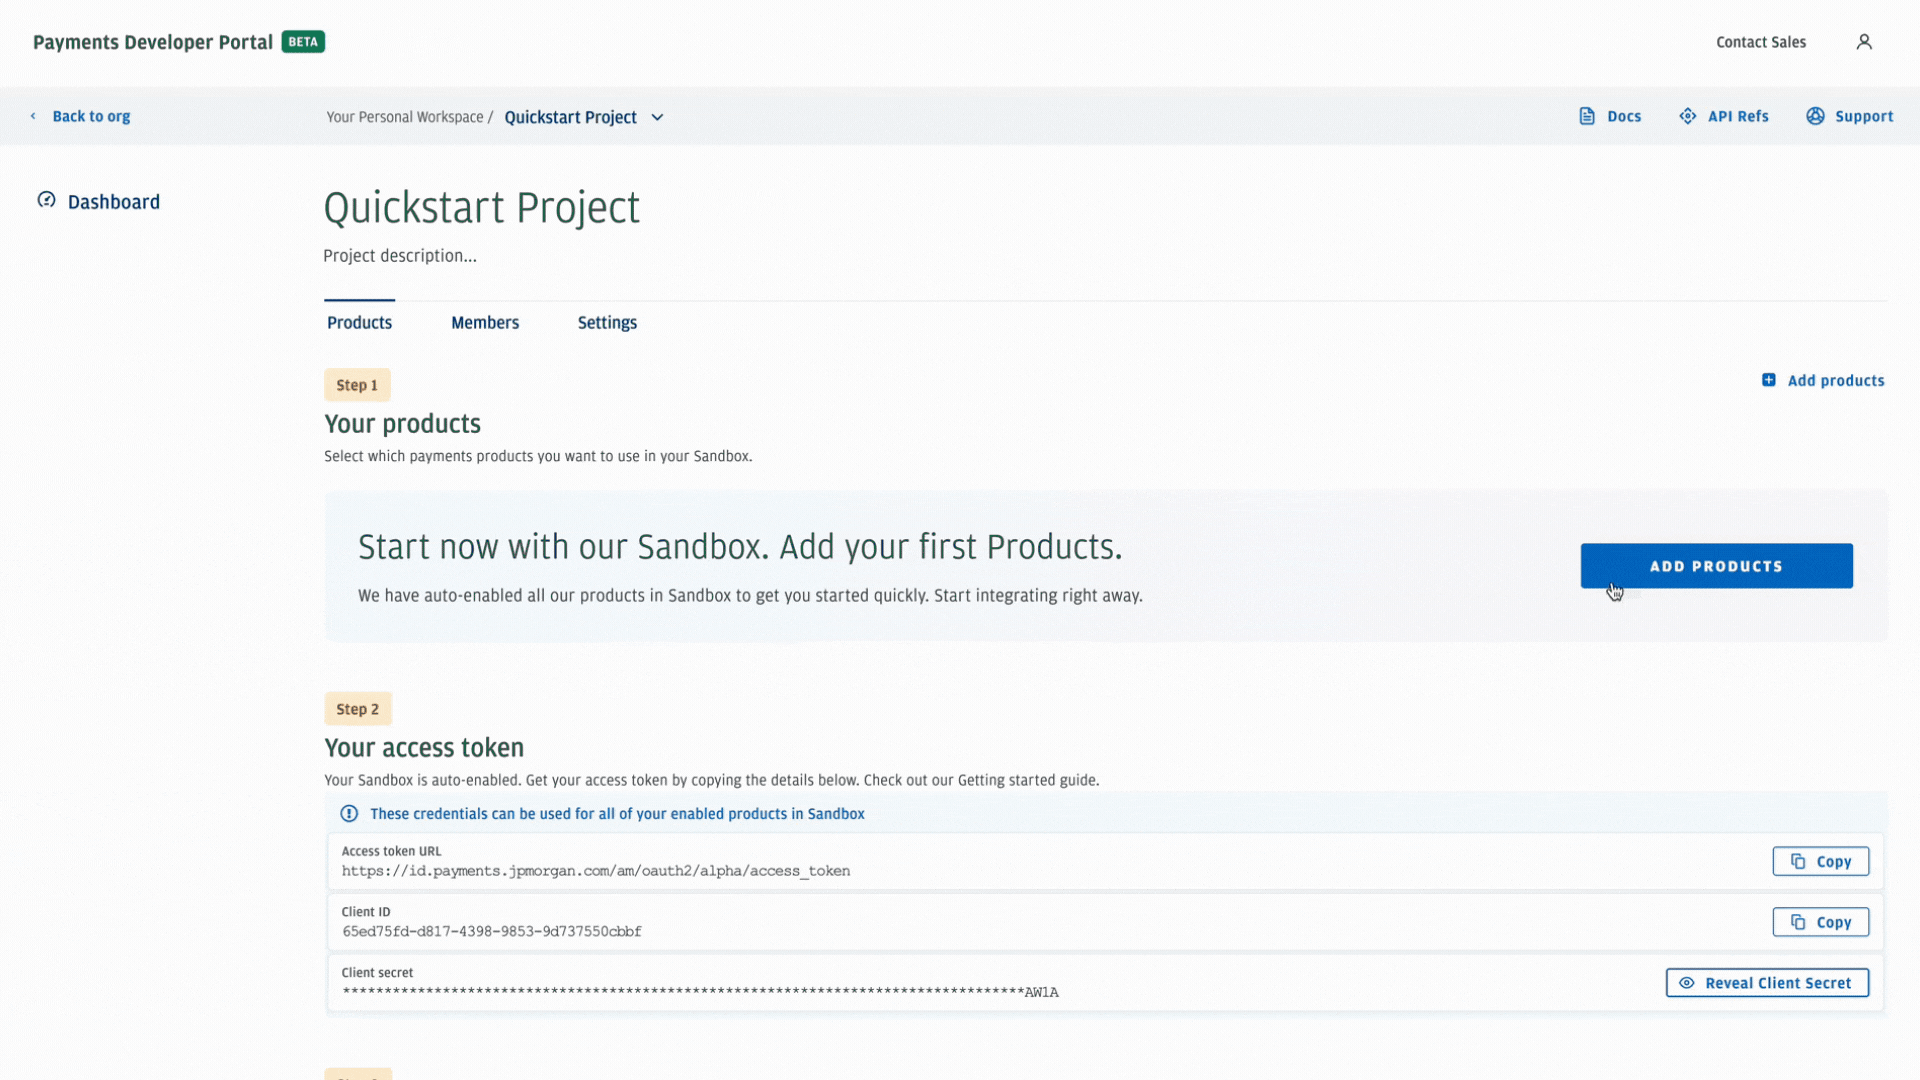Image resolution: width=1920 pixels, height=1080 pixels.
Task: Expand the Quickstart Project dropdown chevron
Action: (657, 117)
